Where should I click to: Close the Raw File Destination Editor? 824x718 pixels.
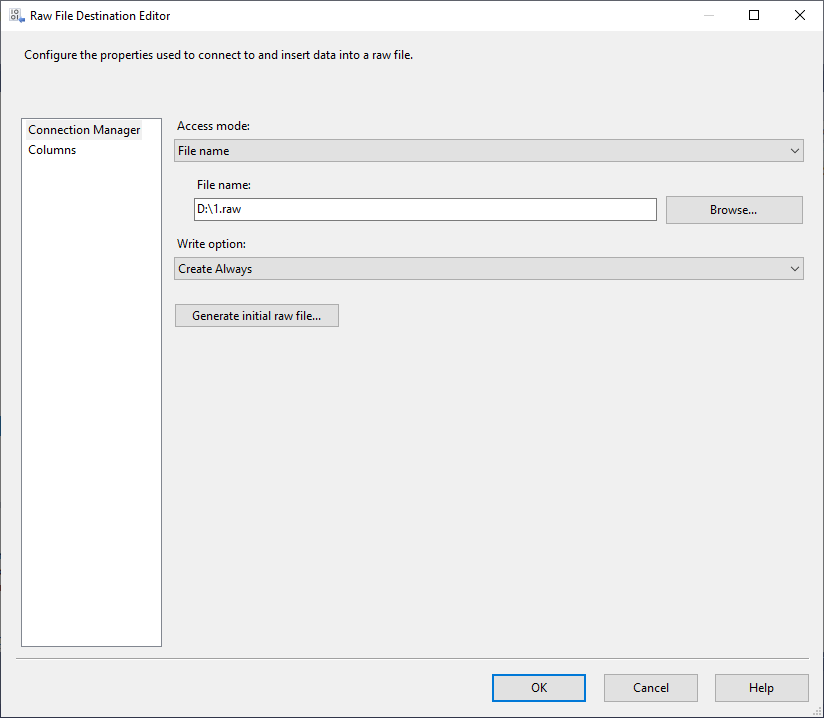(797, 15)
